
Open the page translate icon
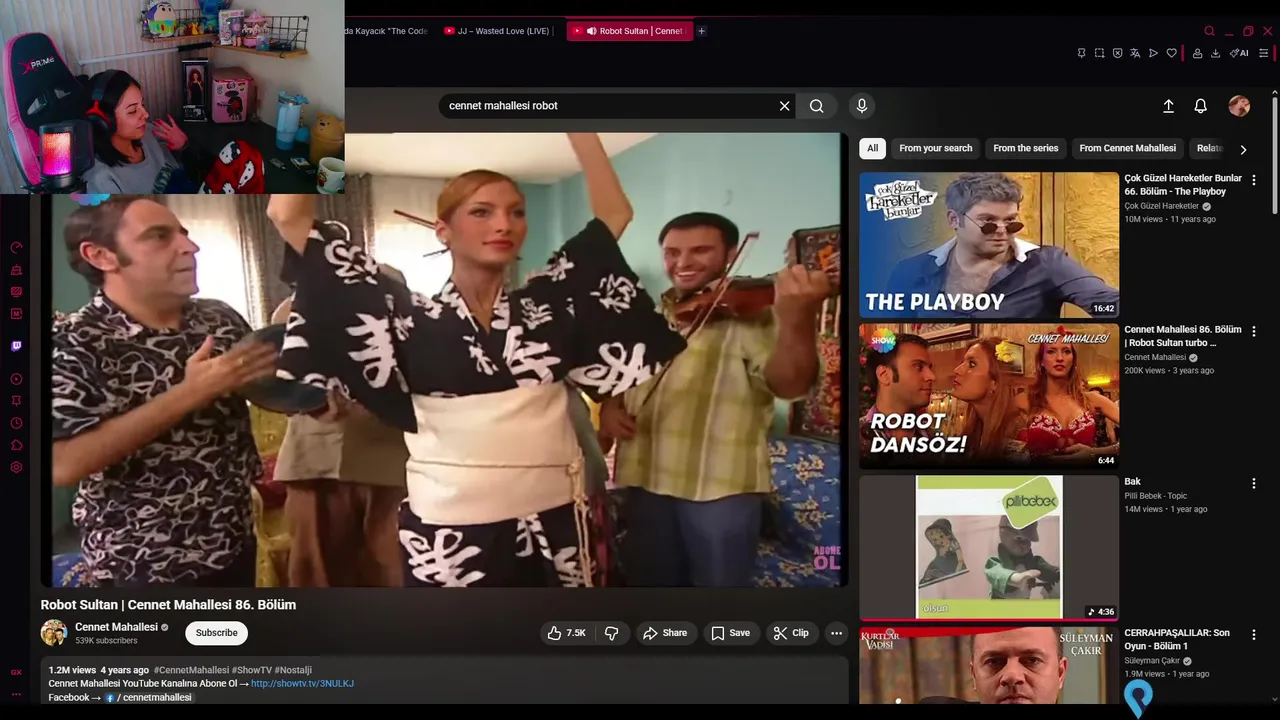pos(1135,53)
